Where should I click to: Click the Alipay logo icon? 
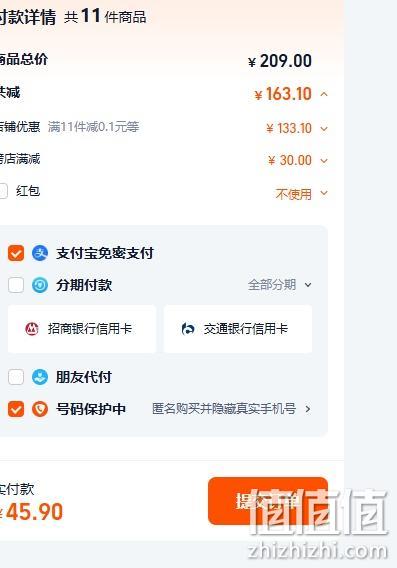coord(40,253)
